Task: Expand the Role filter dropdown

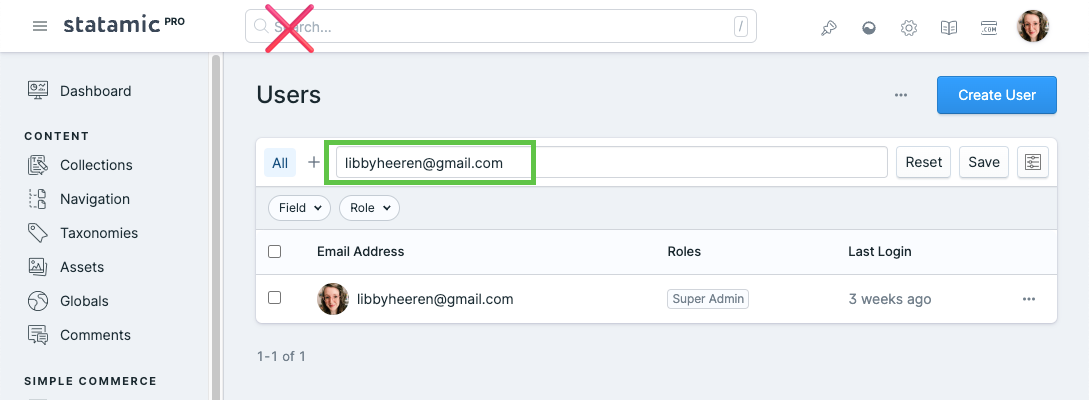Action: [x=369, y=208]
